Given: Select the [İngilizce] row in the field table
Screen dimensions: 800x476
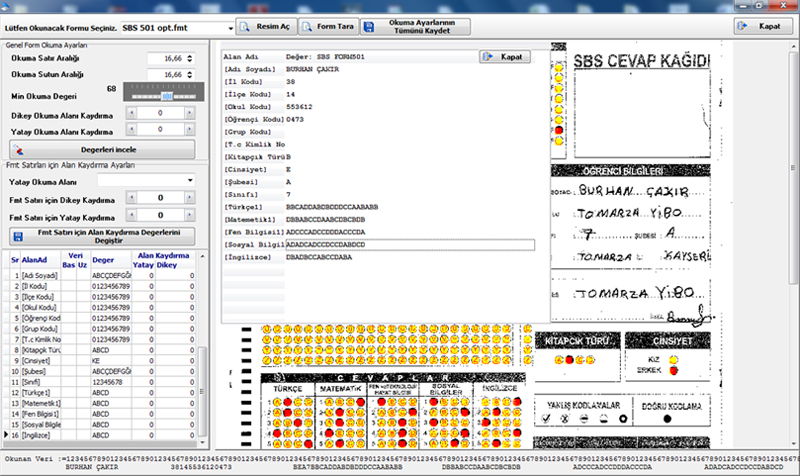Looking at the screenshot, I should pos(99,435).
